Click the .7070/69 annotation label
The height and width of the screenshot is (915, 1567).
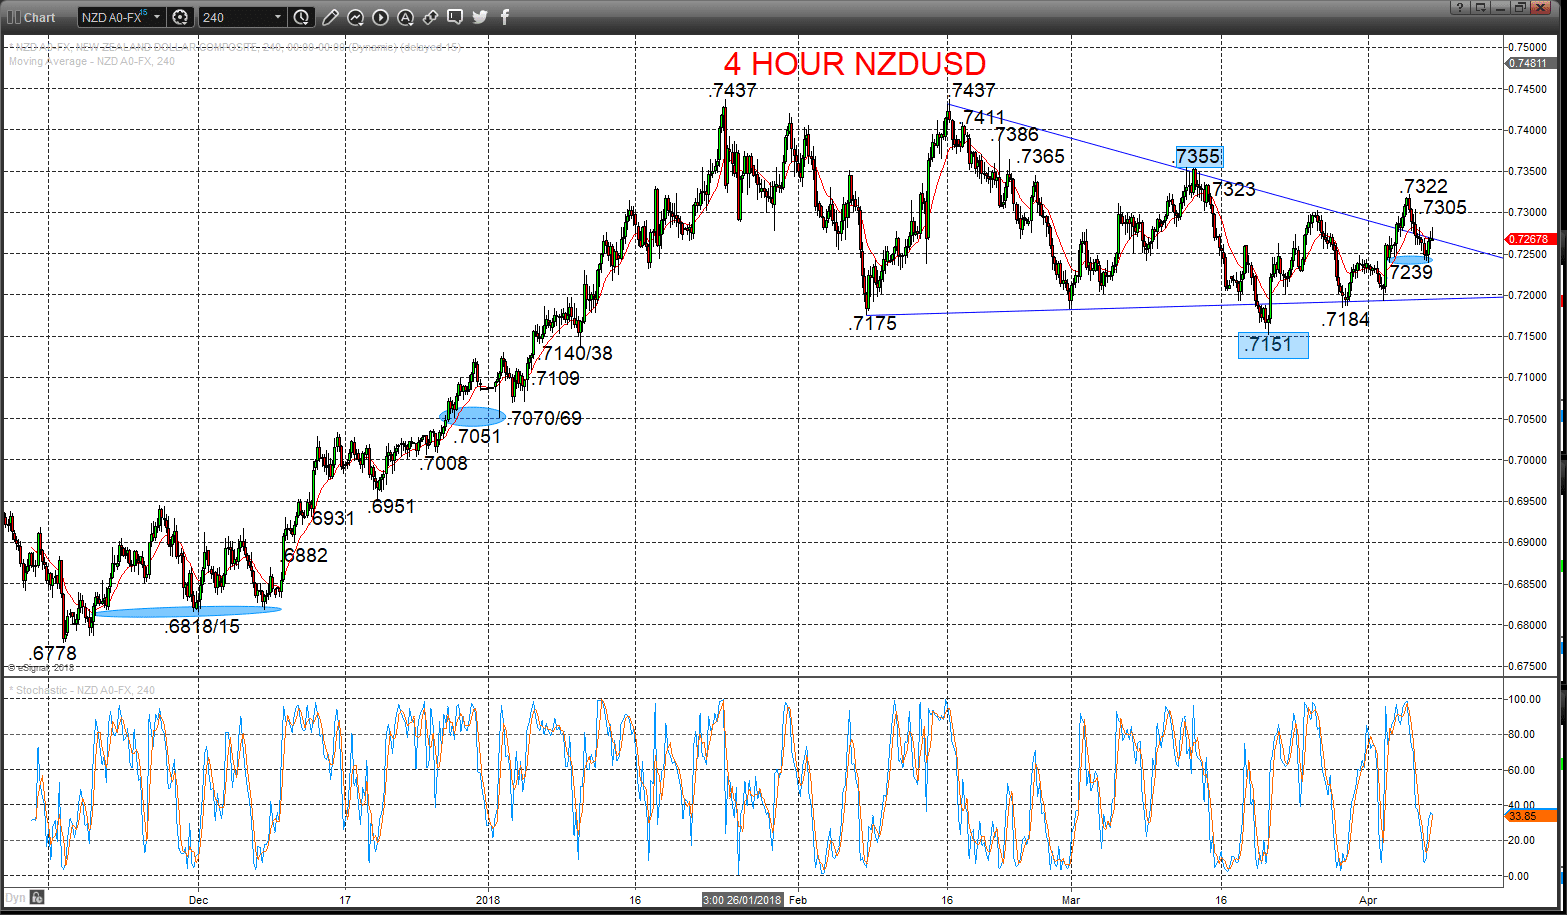[x=544, y=418]
